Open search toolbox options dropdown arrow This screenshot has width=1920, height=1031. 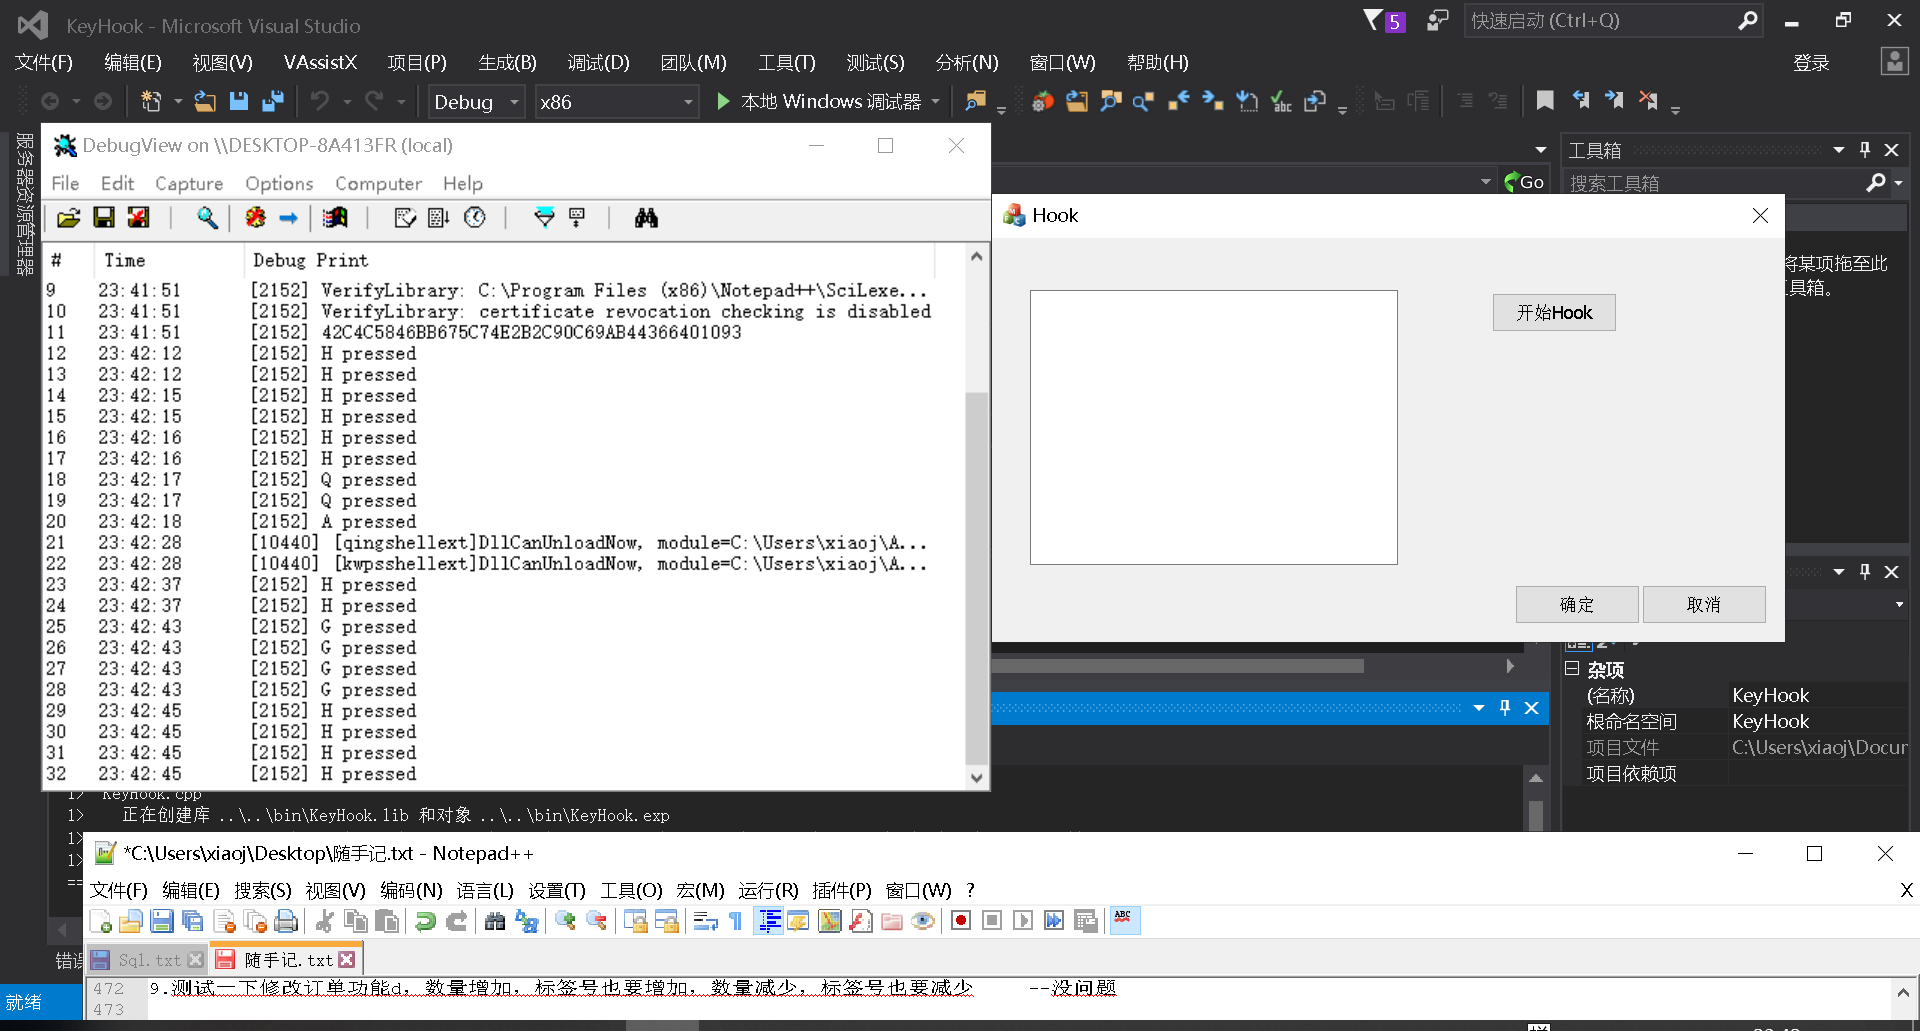click(1898, 182)
